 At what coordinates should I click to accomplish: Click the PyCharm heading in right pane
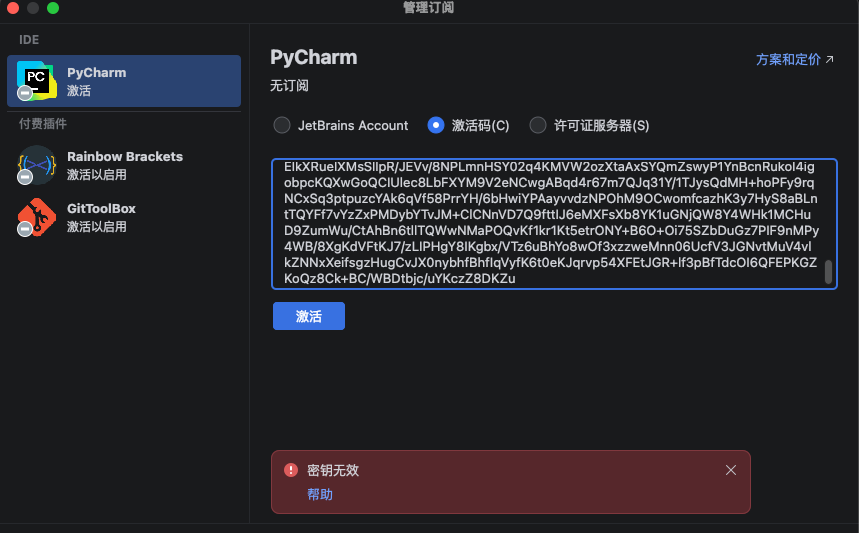tap(313, 58)
